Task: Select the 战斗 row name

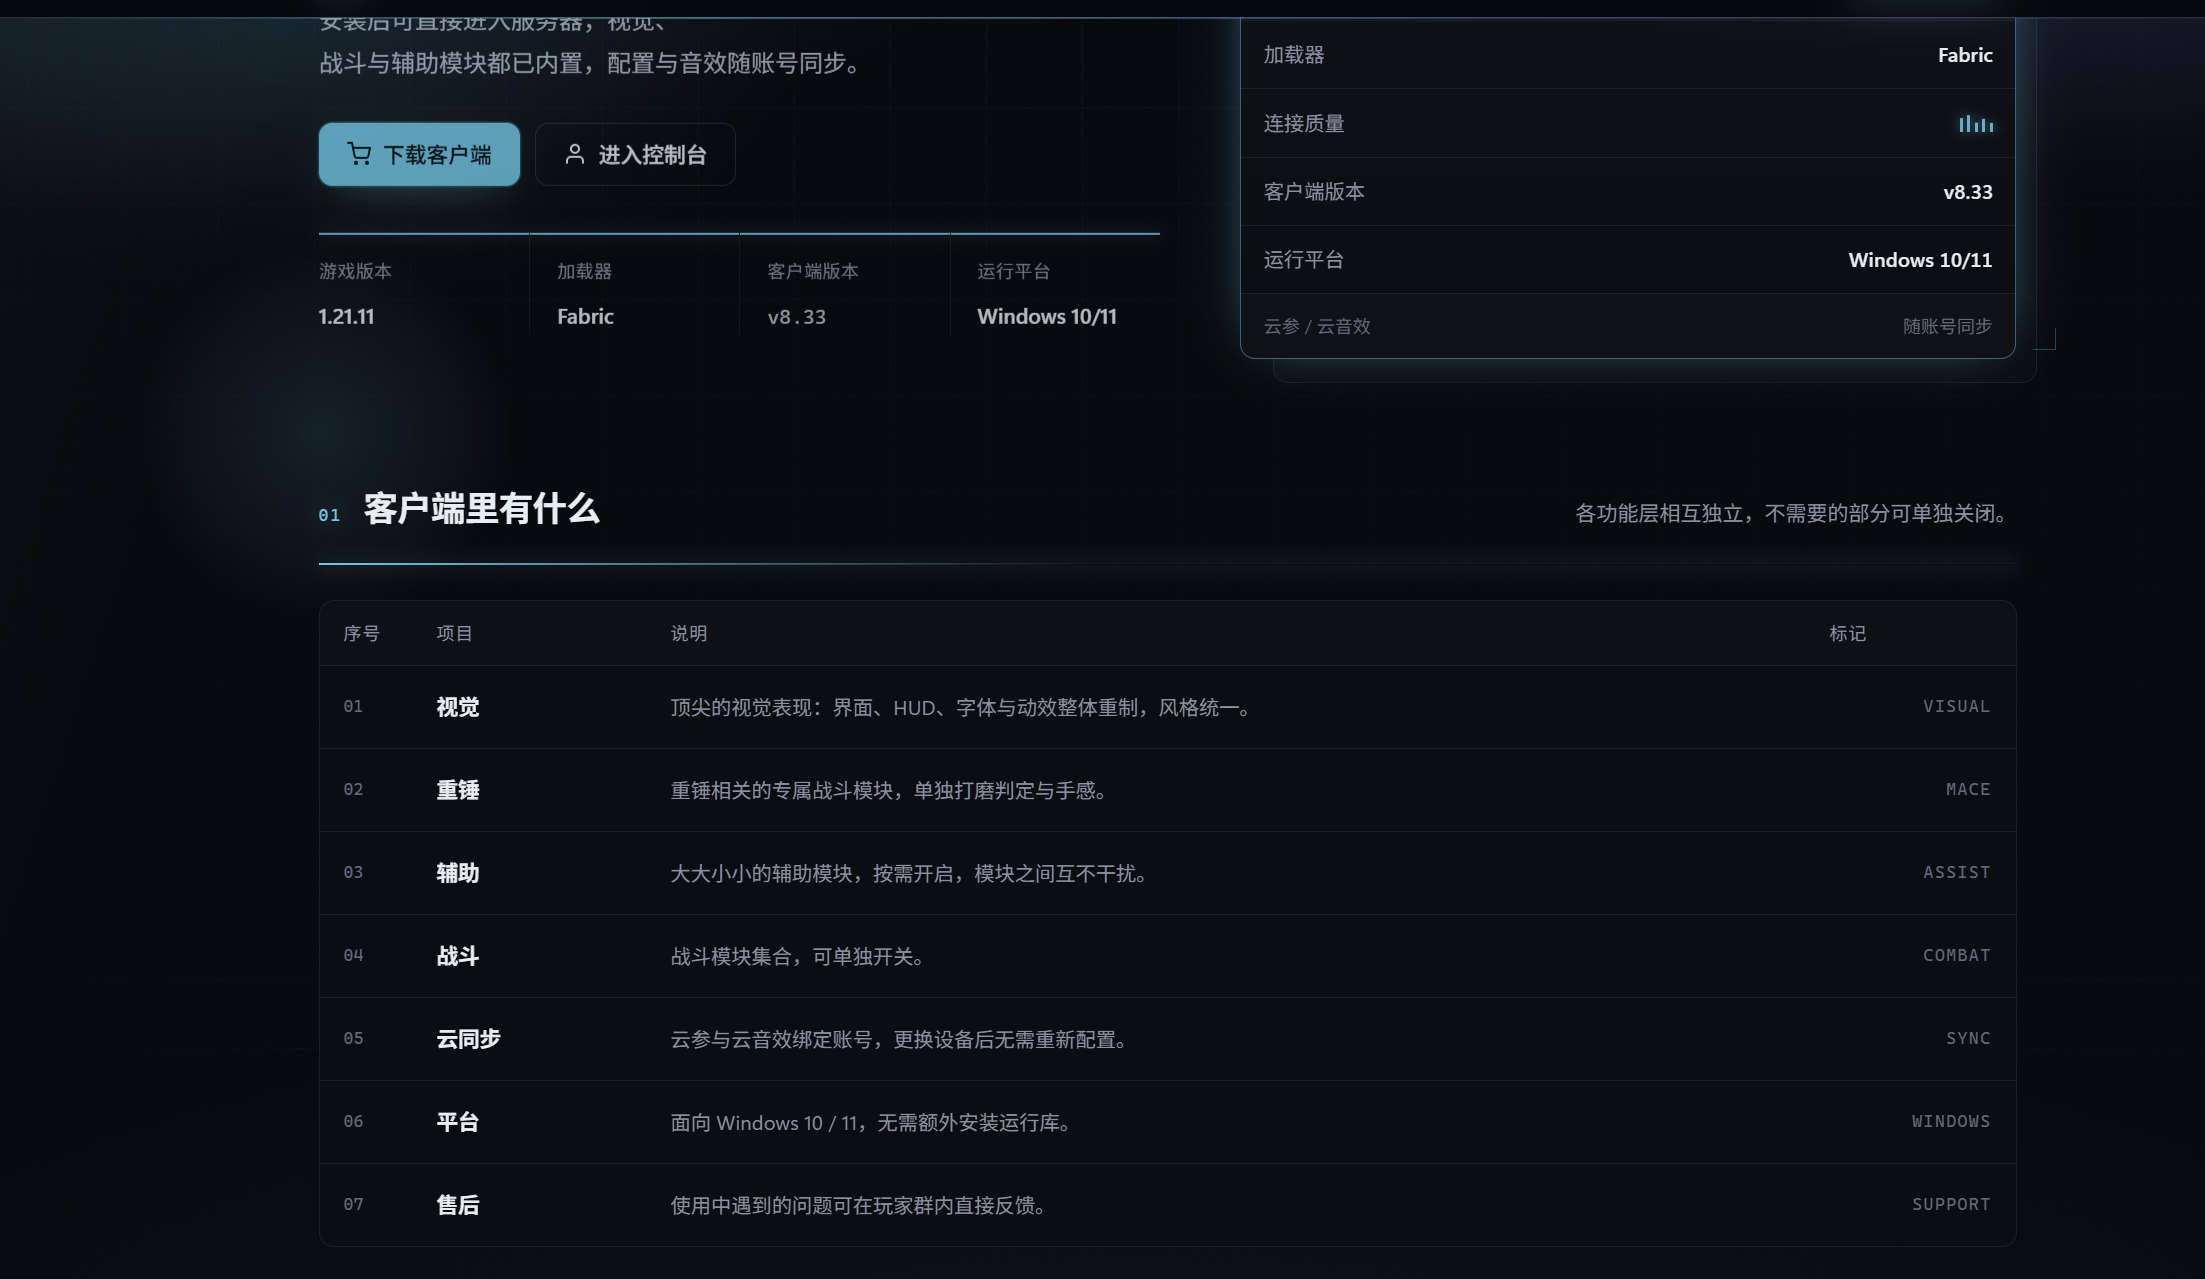Action: point(458,956)
